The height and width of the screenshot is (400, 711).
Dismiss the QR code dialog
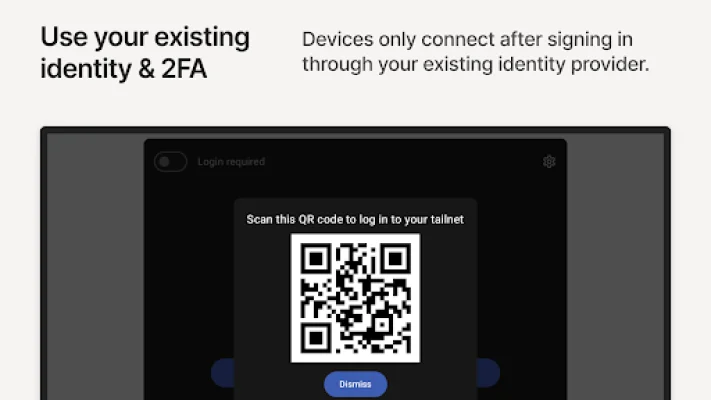point(356,384)
